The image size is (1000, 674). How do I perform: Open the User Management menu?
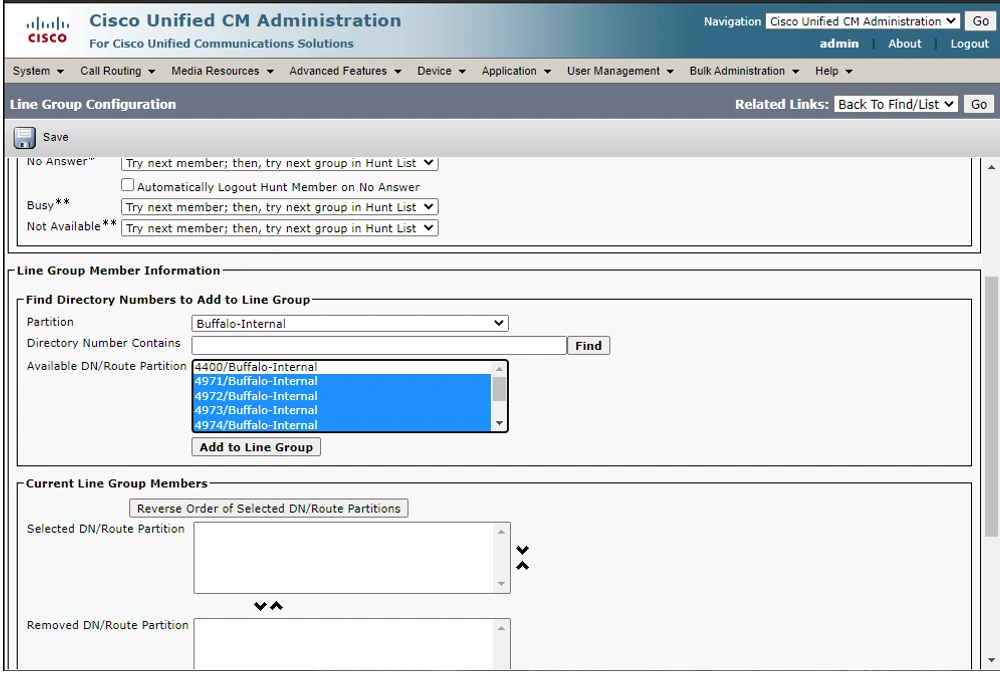620,71
